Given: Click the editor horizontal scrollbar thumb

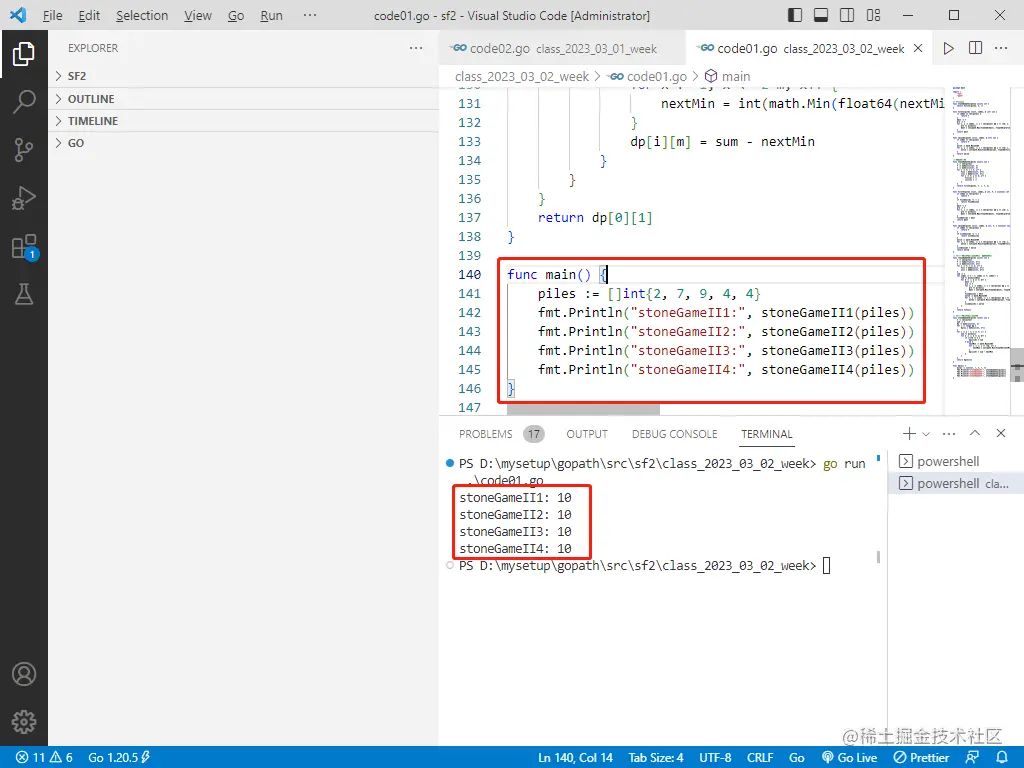Looking at the screenshot, I should (x=583, y=409).
